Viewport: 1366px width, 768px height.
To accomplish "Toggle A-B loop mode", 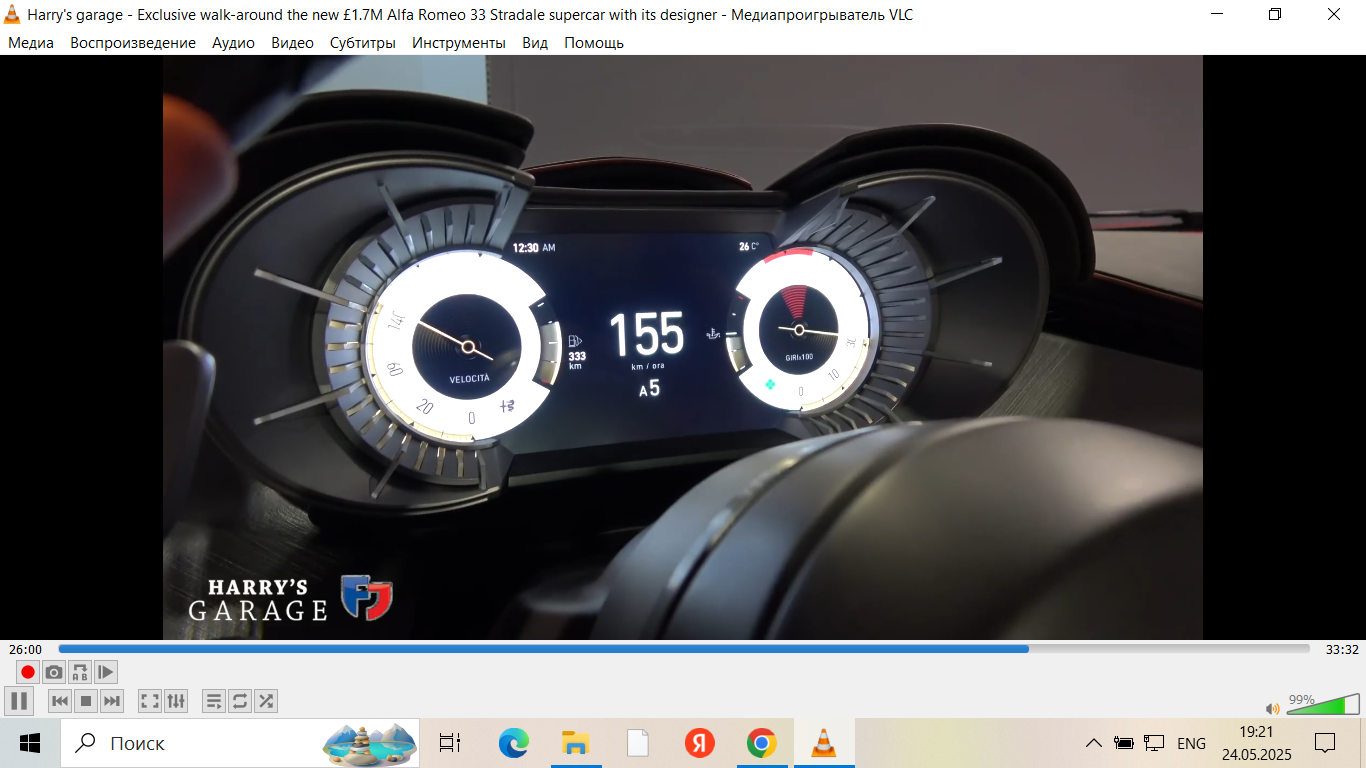I will (x=80, y=672).
